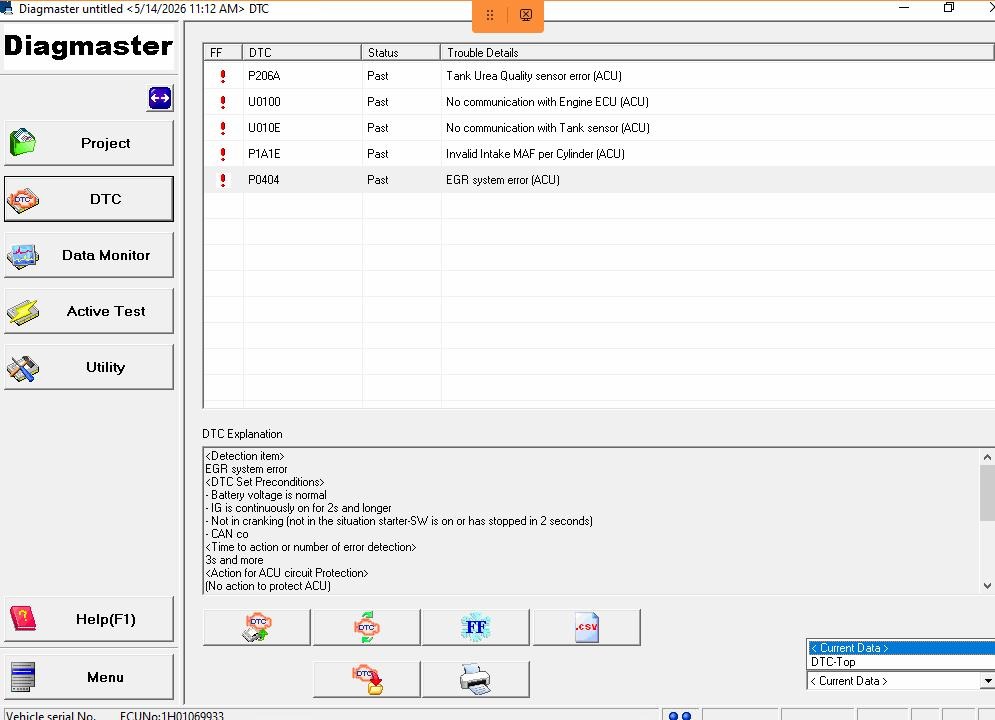This screenshot has height=720, width=995.
Task: Click 'No communication with Engine ECU (ACU)'
Action: (547, 101)
